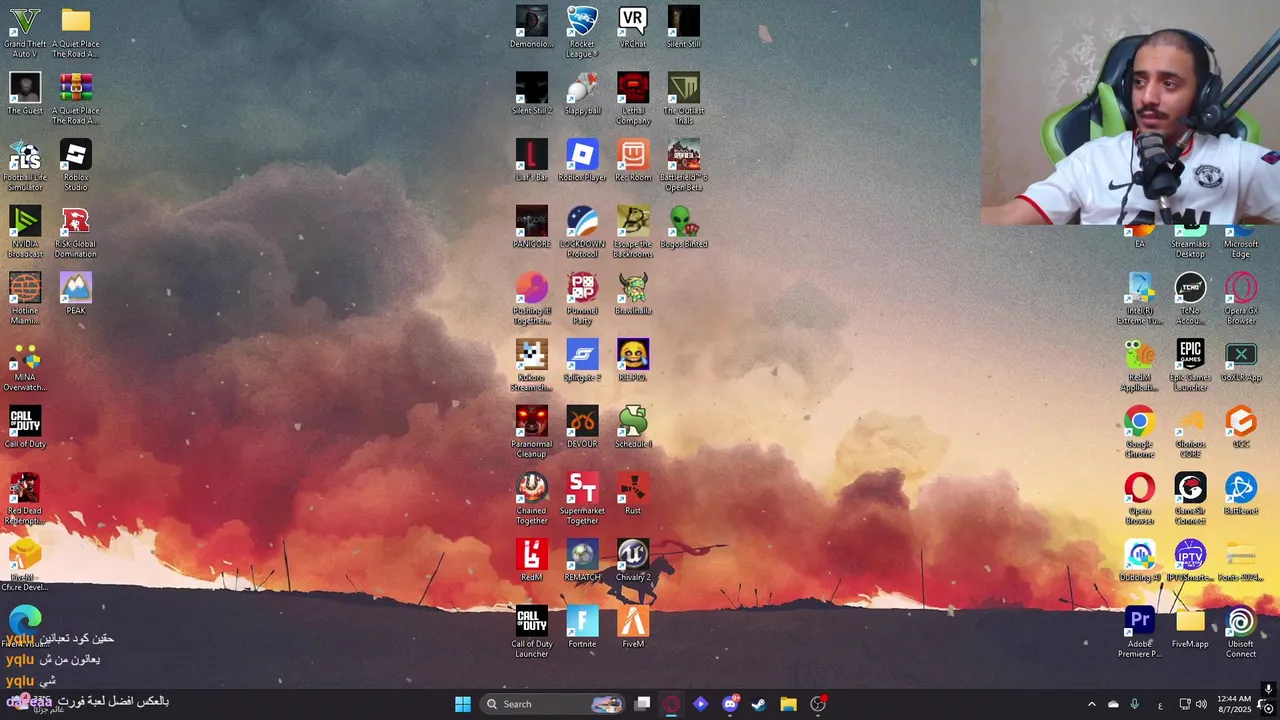Open Battlefield 6 Open Beta shortcut
The height and width of the screenshot is (720, 1280).
683,166
